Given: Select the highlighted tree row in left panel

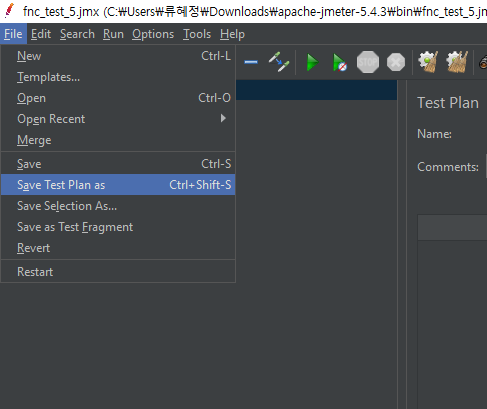Looking at the screenshot, I should tap(316, 90).
